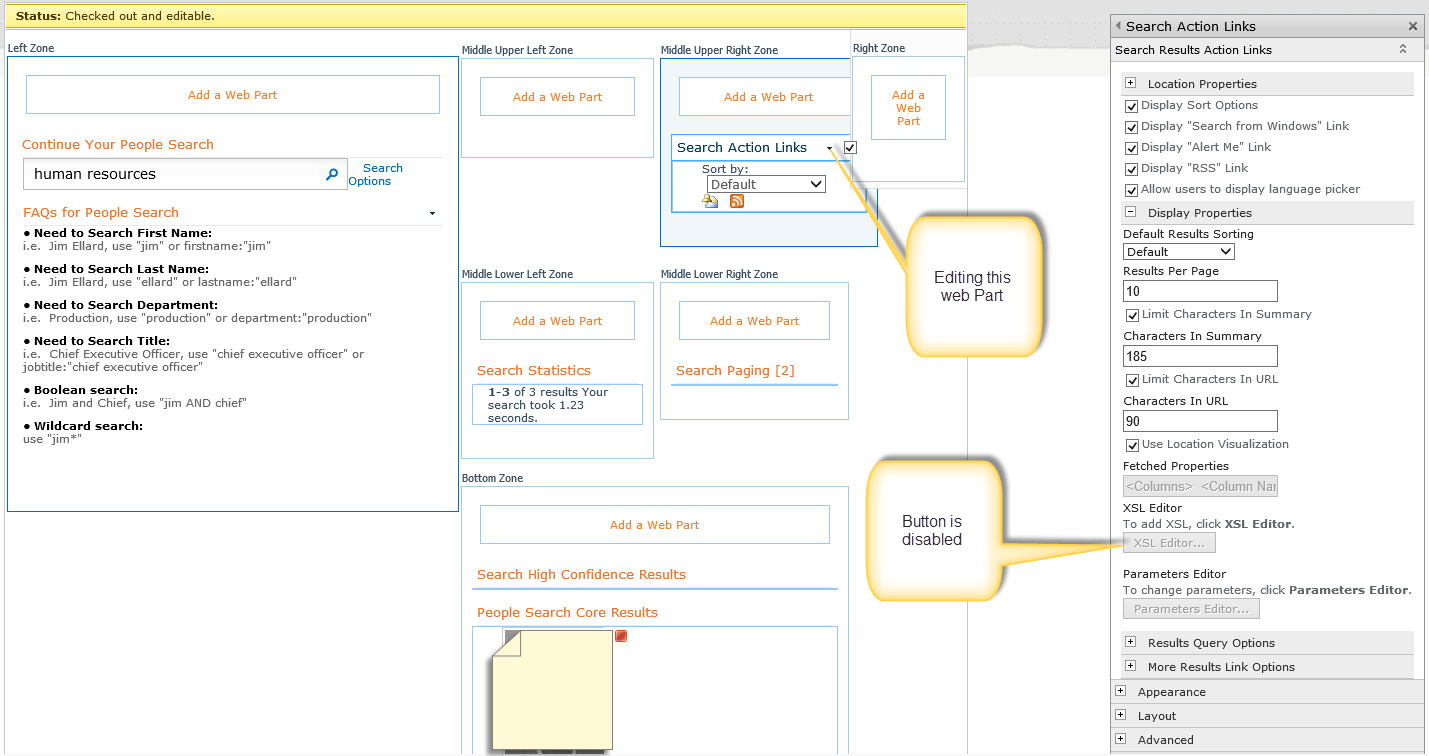Click the yellow note thumbnail in Core Results
1429x756 pixels.
point(552,690)
